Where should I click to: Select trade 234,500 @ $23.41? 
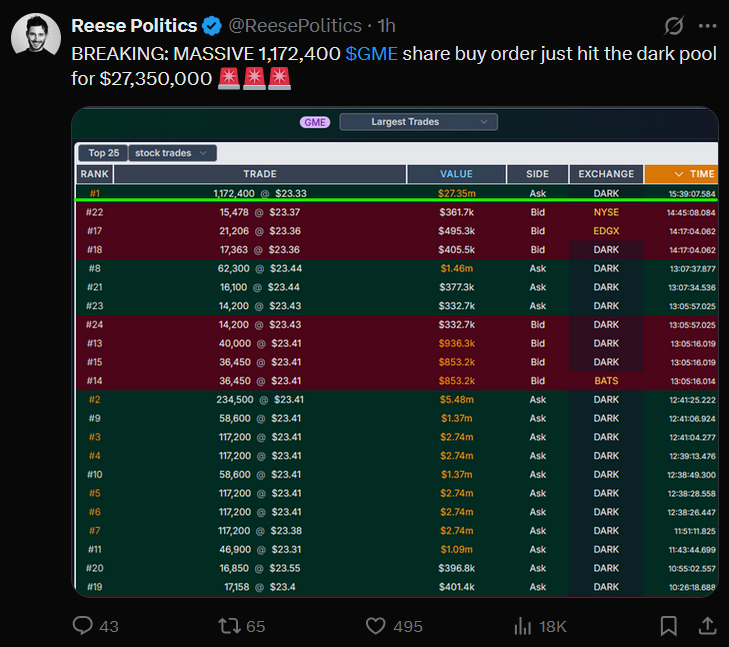[x=260, y=400]
